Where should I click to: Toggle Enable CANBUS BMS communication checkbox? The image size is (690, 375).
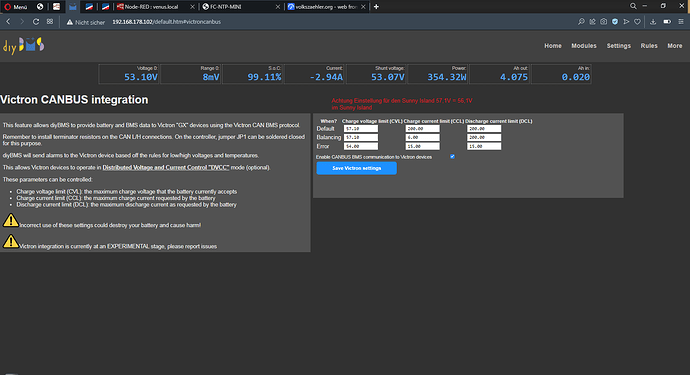pyautogui.click(x=452, y=157)
